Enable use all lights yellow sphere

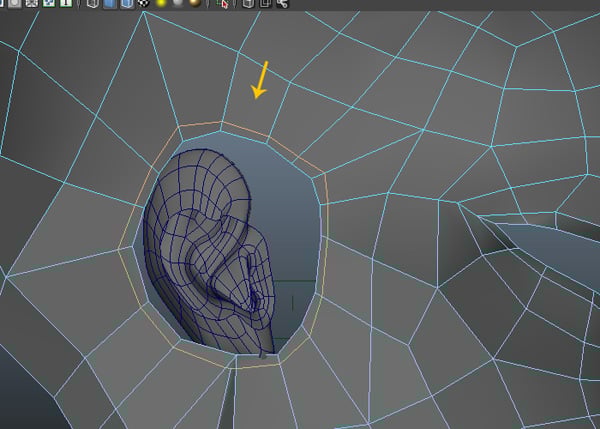(160, 4)
